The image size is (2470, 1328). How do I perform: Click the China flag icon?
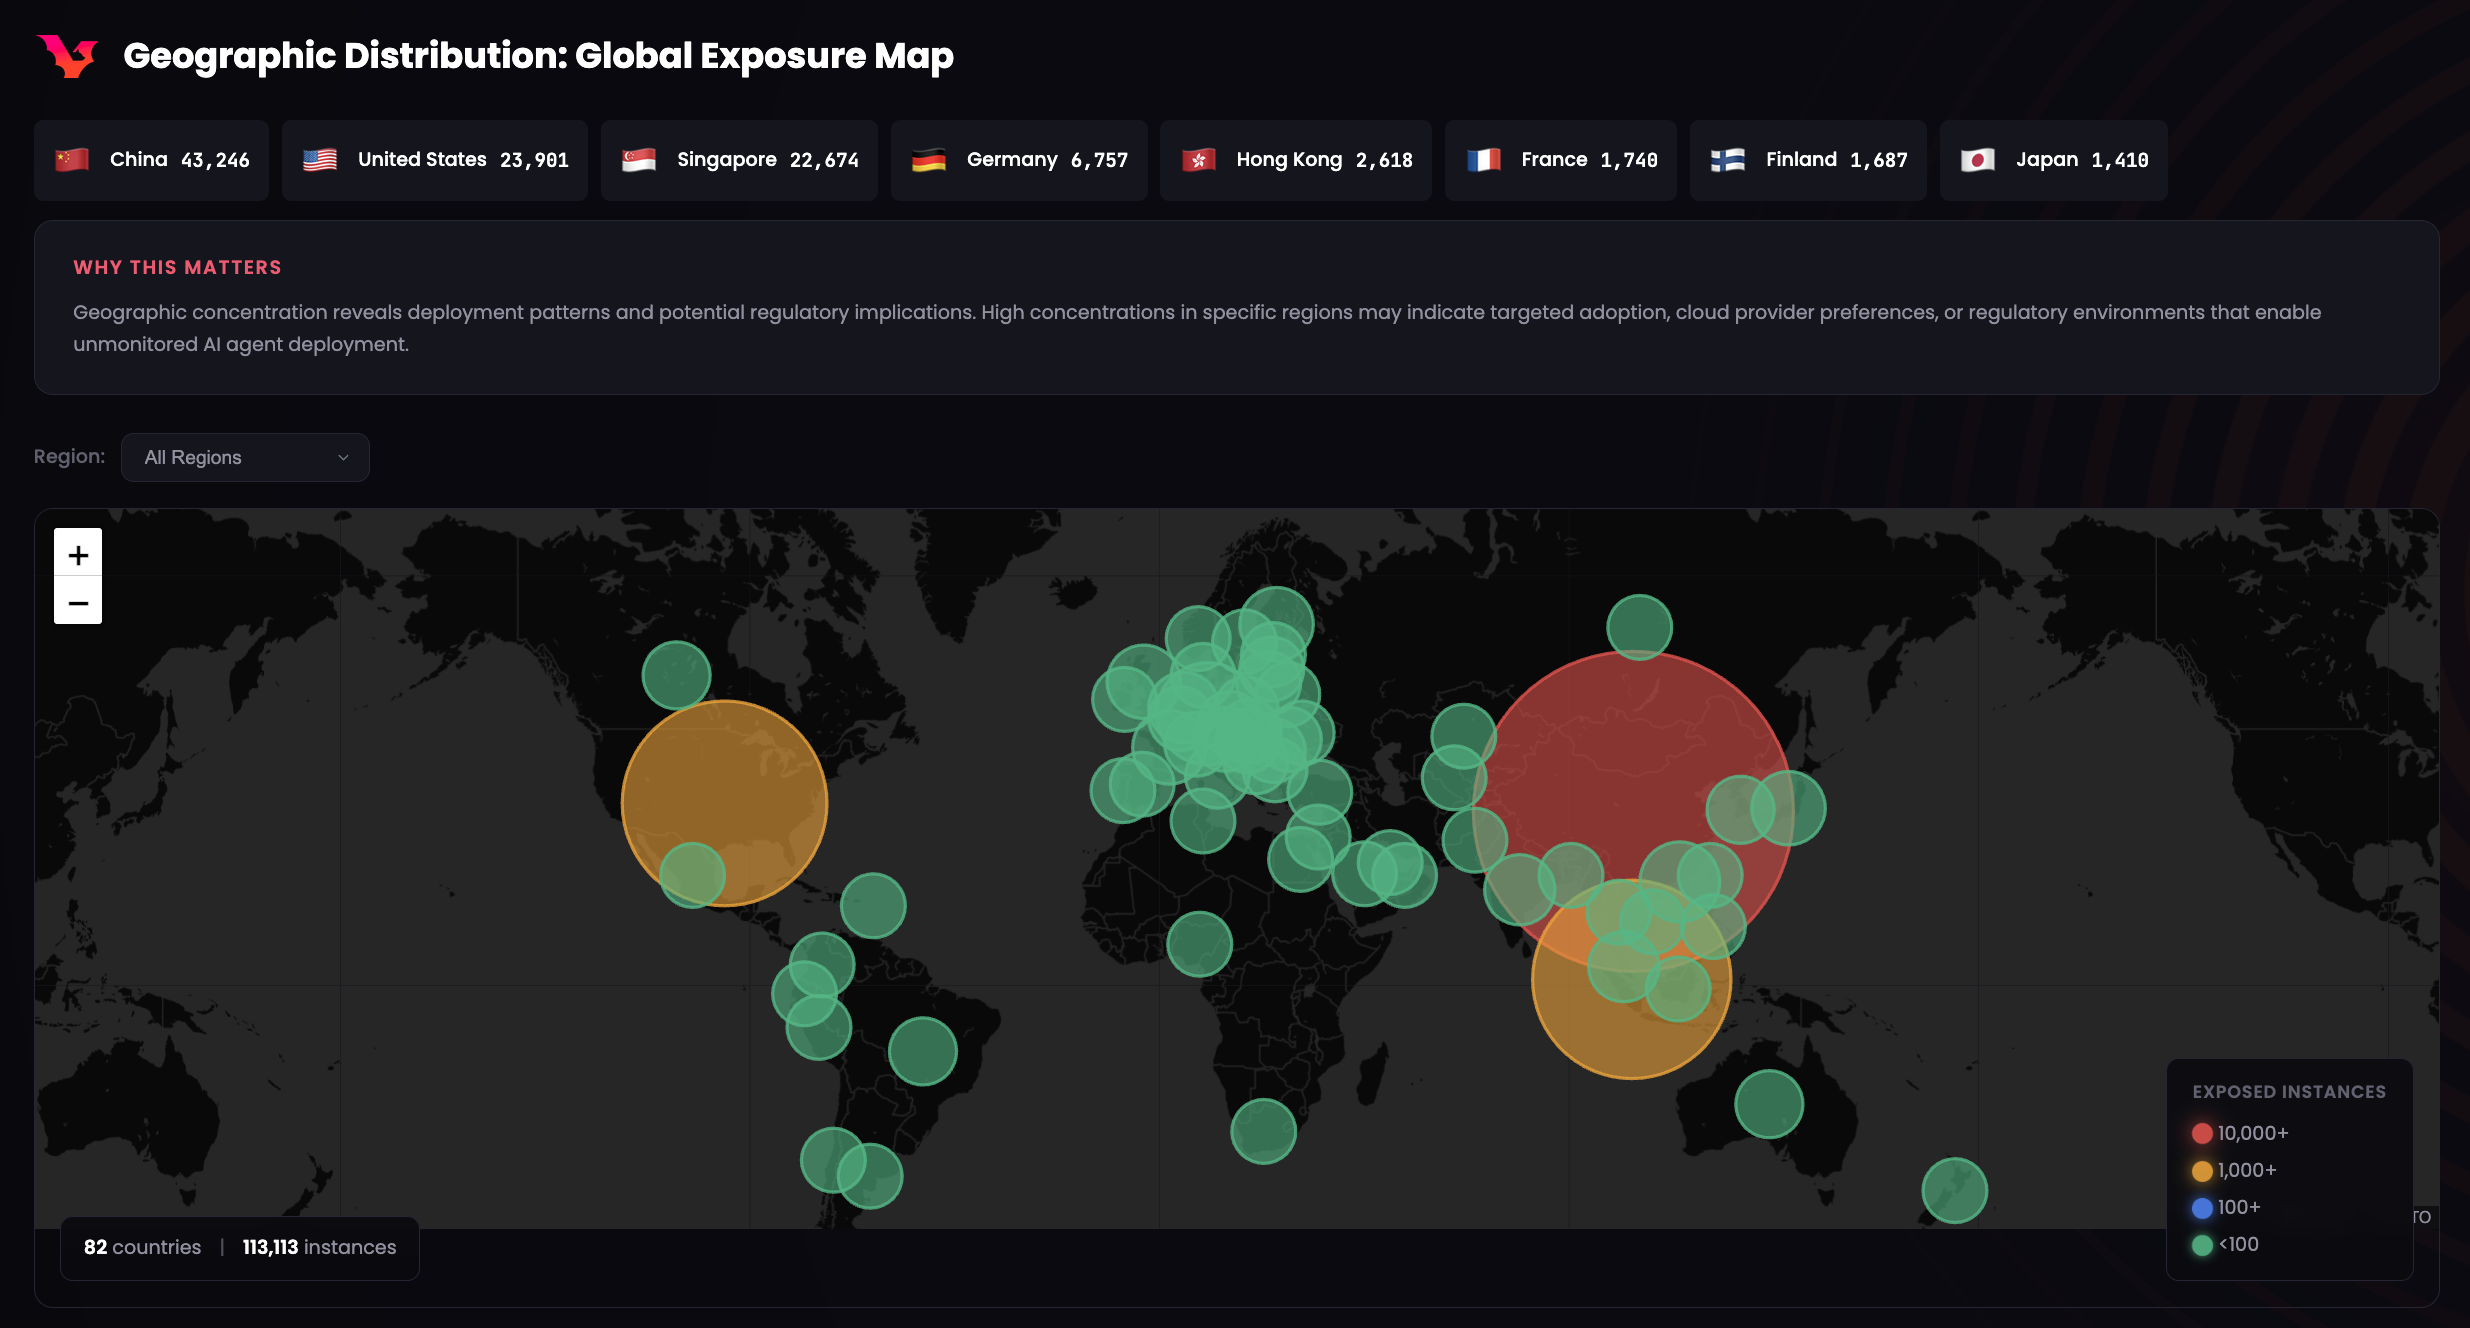tap(72, 160)
